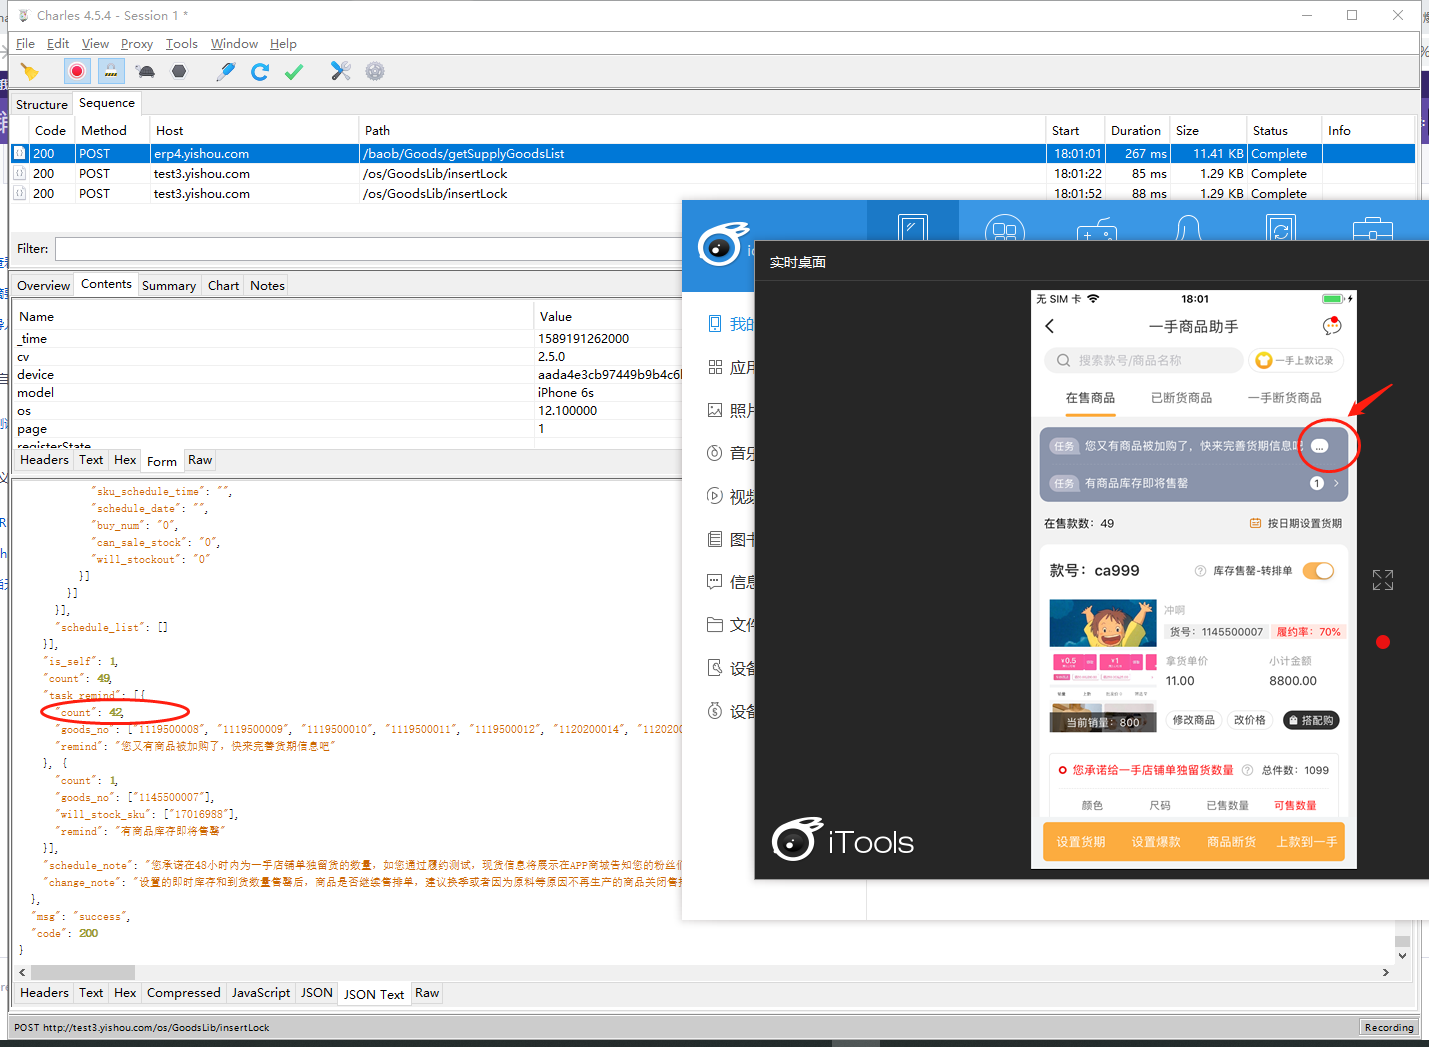Open the Proxy menu
Viewport: 1429px width, 1047px height.
pos(136,44)
